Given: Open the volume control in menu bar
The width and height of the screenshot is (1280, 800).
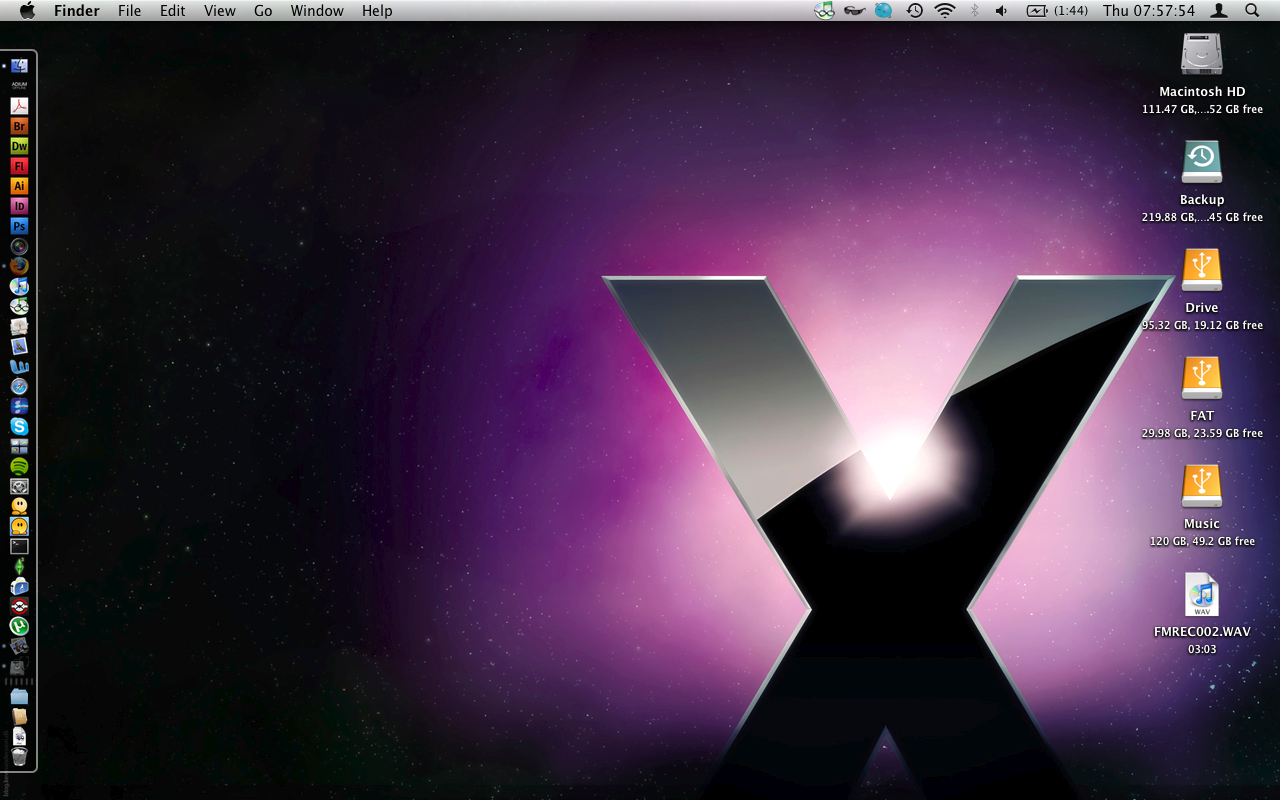Looking at the screenshot, I should [x=1001, y=11].
